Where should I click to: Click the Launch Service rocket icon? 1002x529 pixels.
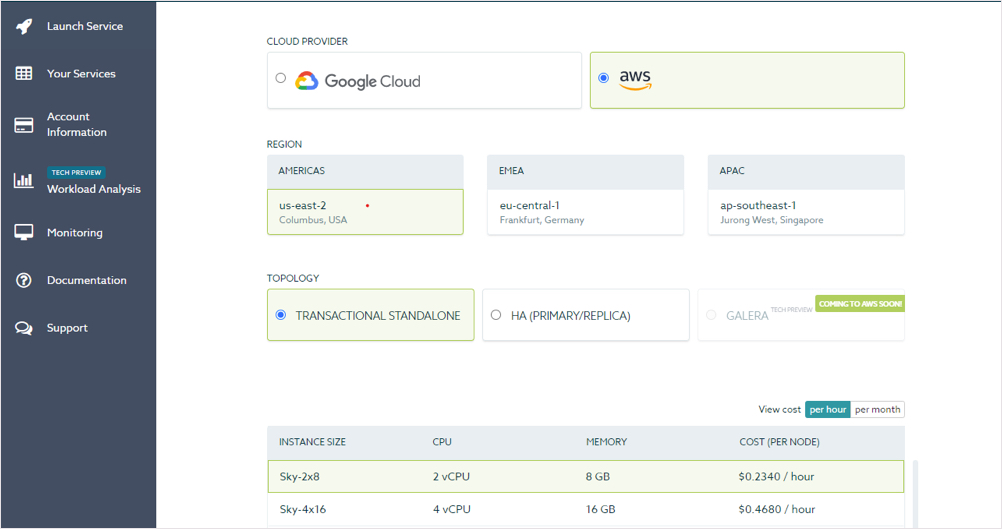tap(24, 27)
